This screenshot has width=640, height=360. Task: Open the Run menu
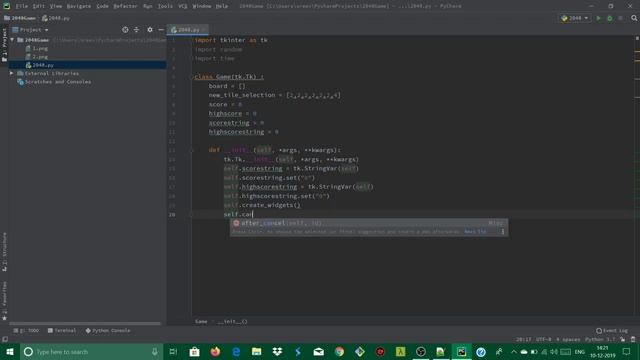click(x=147, y=6)
